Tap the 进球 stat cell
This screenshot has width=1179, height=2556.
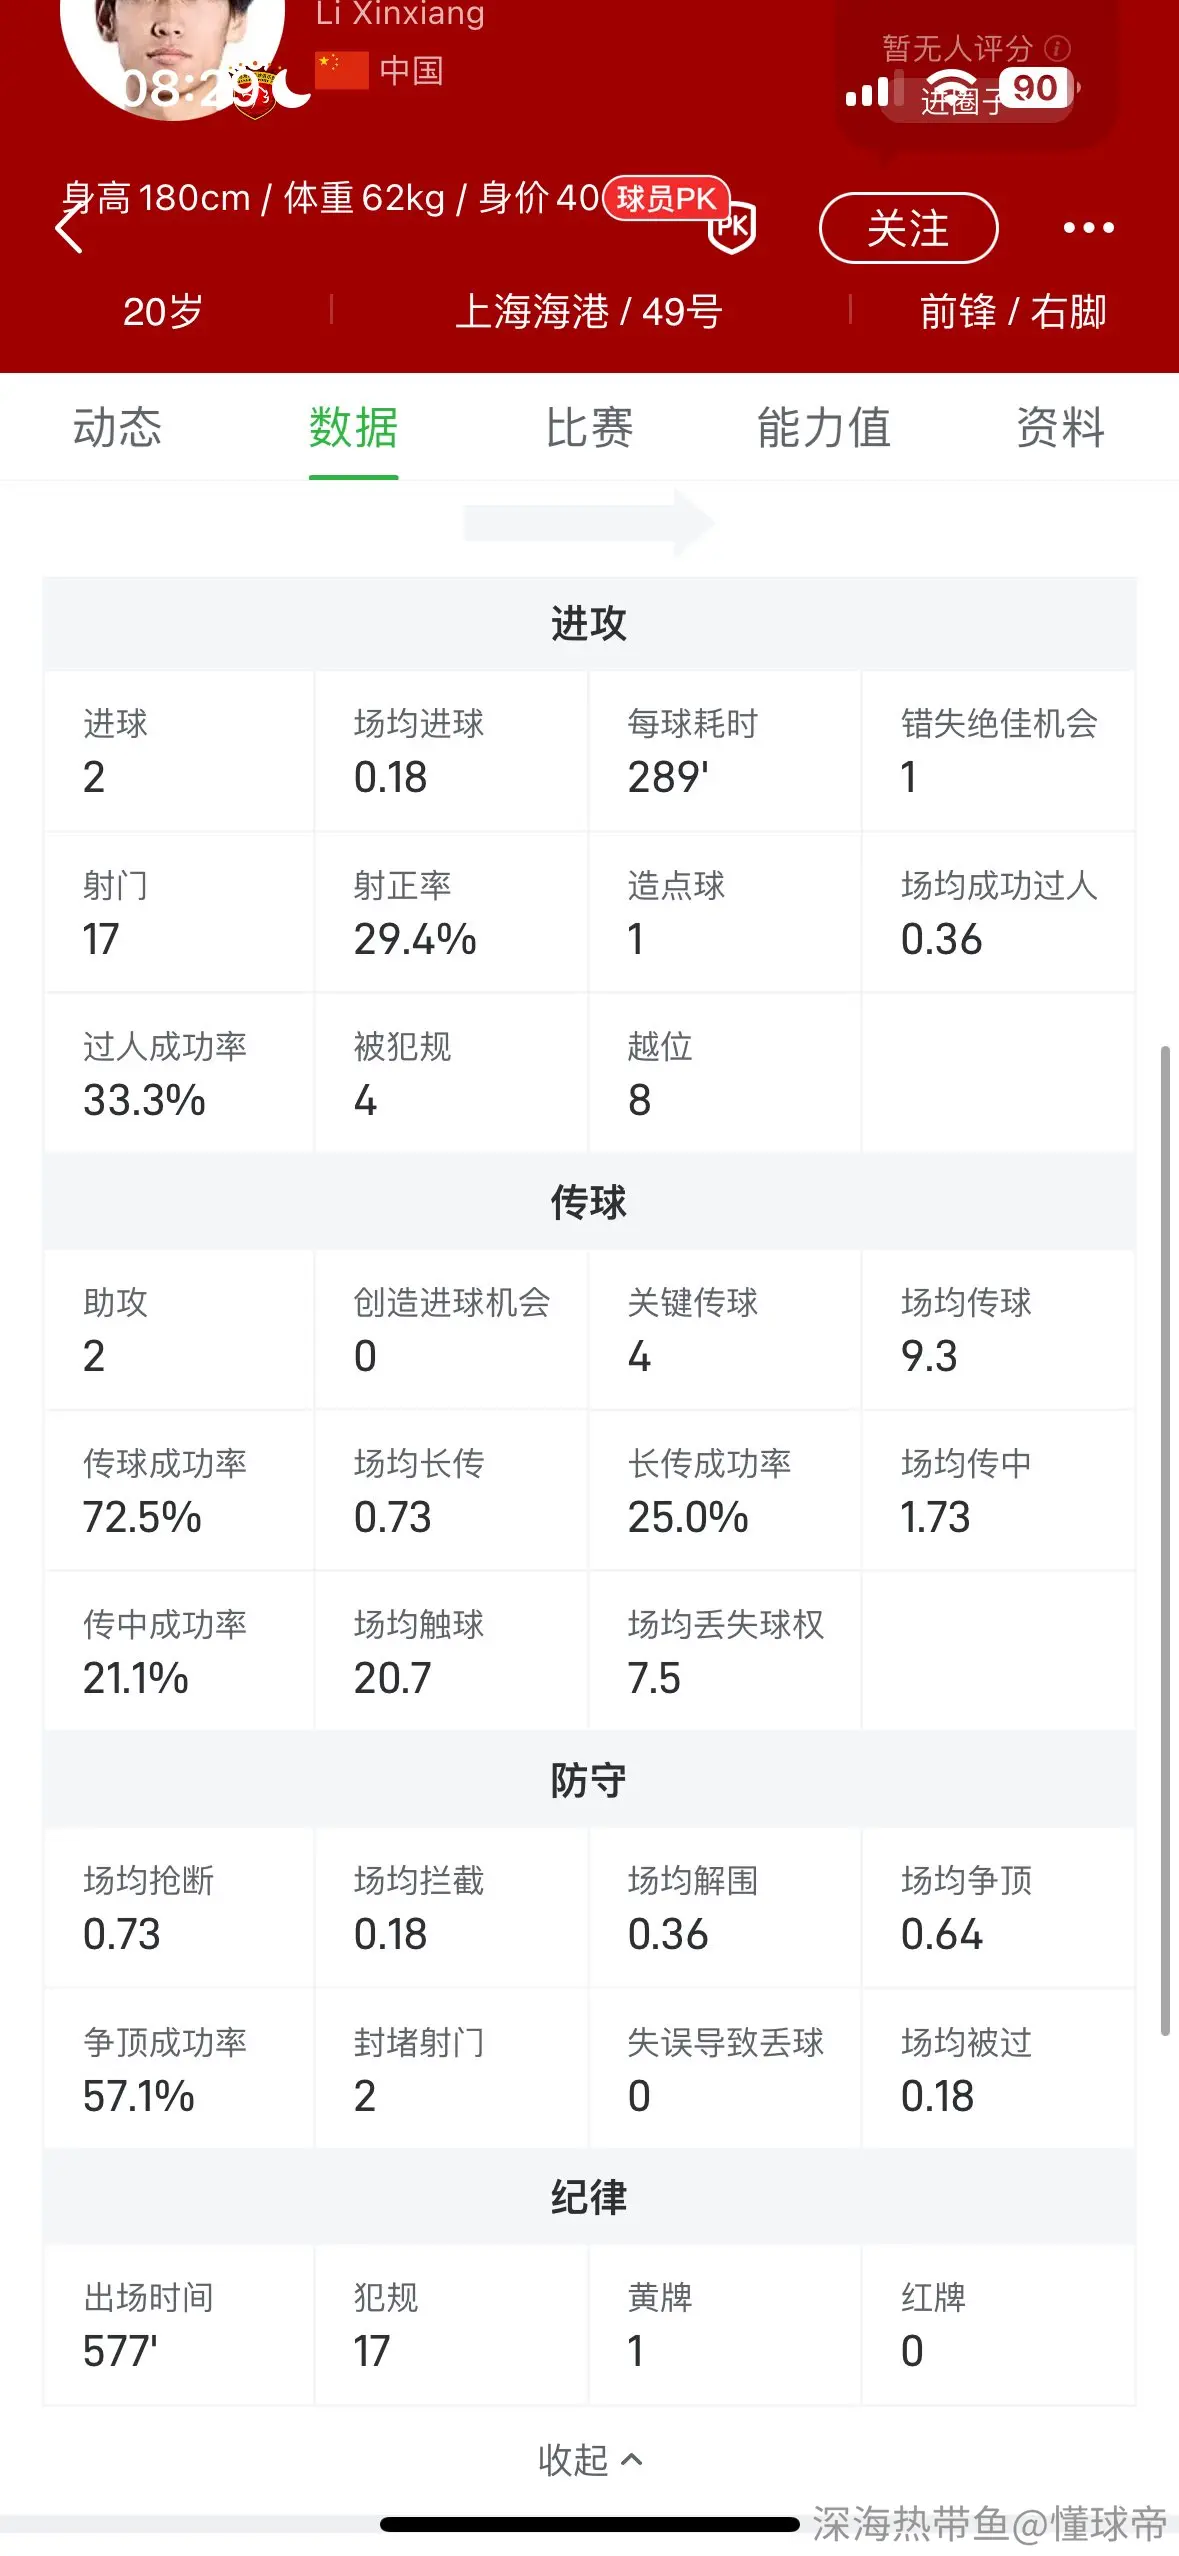[x=180, y=751]
